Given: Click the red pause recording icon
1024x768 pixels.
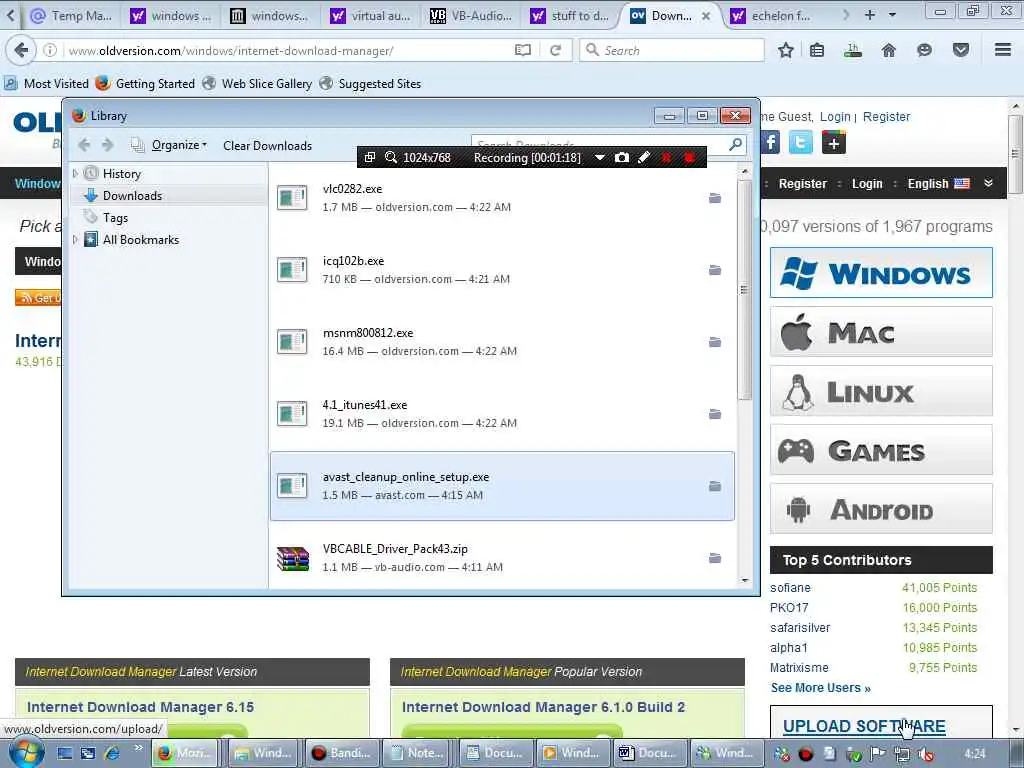Looking at the screenshot, I should pyautogui.click(x=666, y=157).
